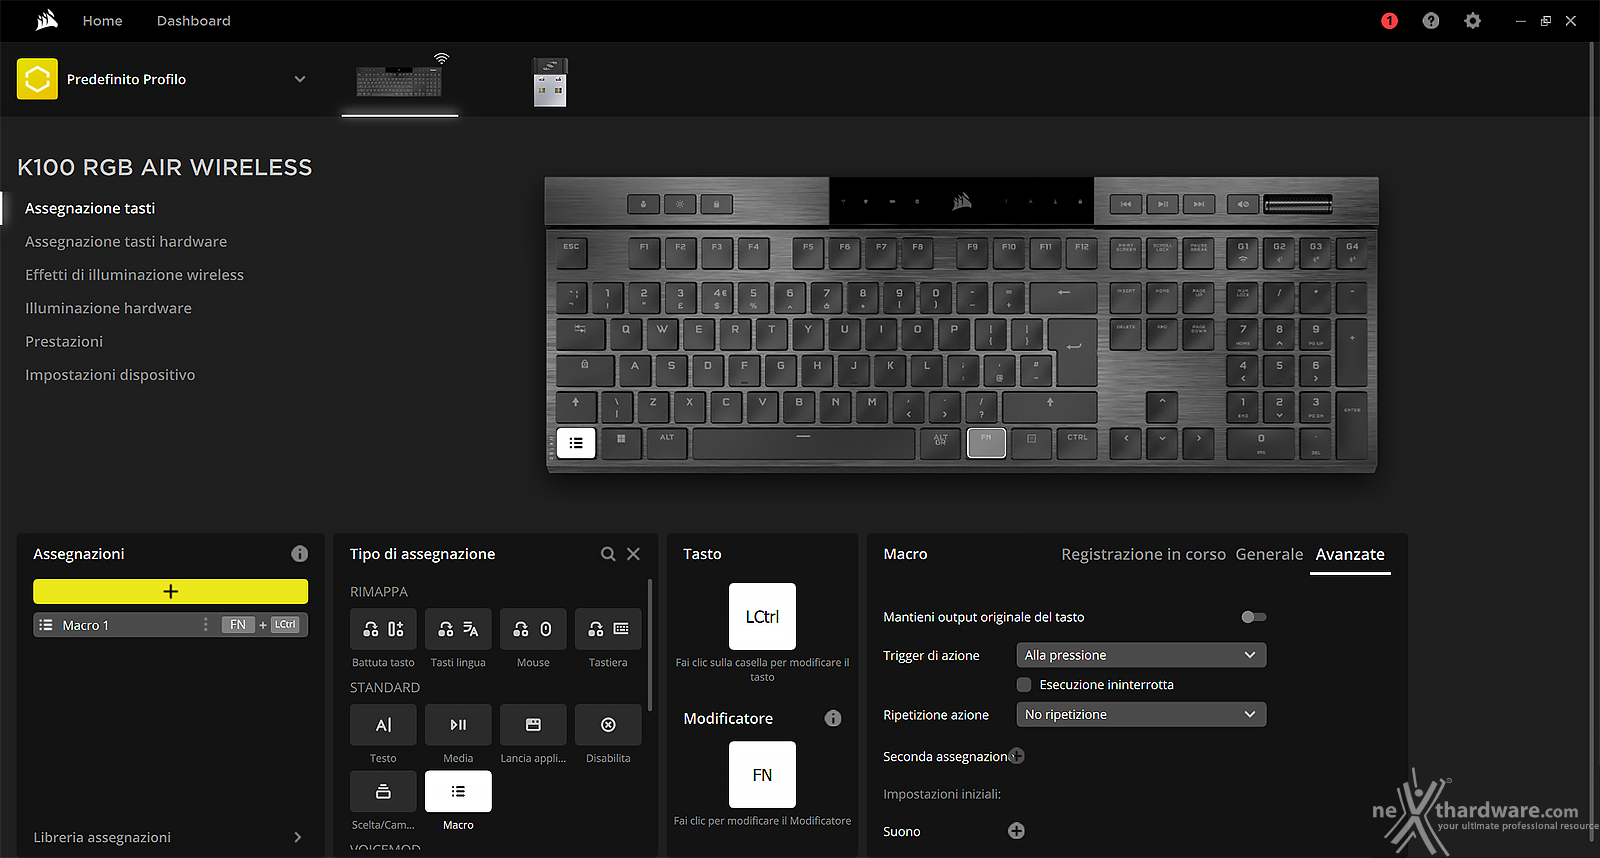Select Assegnazione tasti section
This screenshot has height=858, width=1600.
(x=90, y=208)
